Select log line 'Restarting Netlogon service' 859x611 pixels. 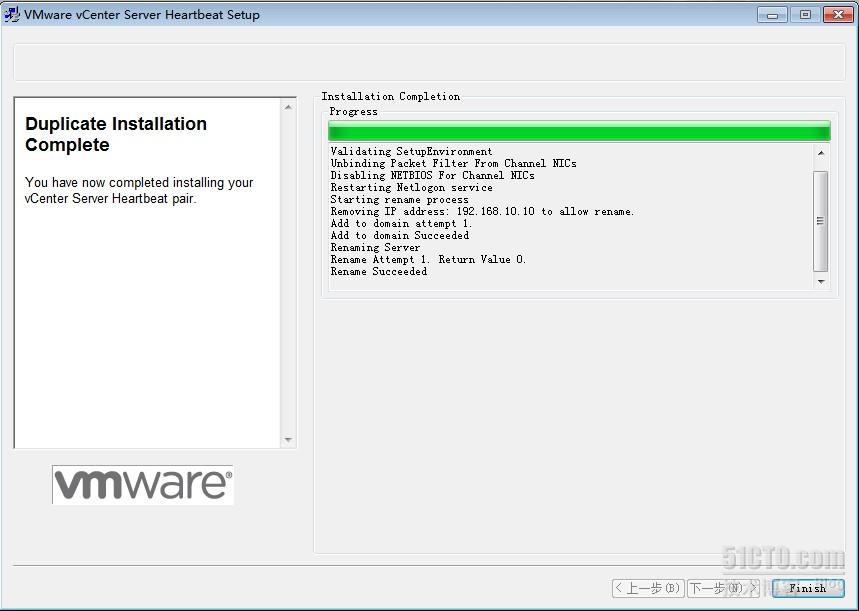click(411, 187)
